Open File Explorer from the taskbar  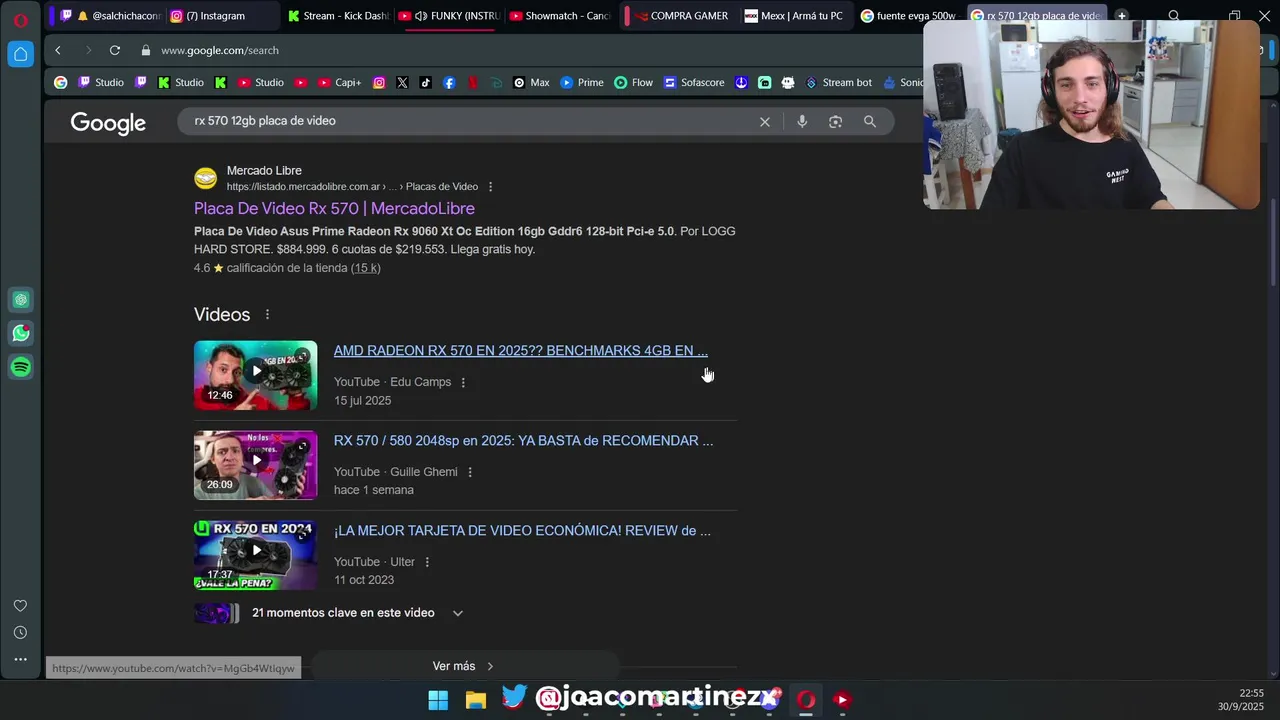pos(476,700)
